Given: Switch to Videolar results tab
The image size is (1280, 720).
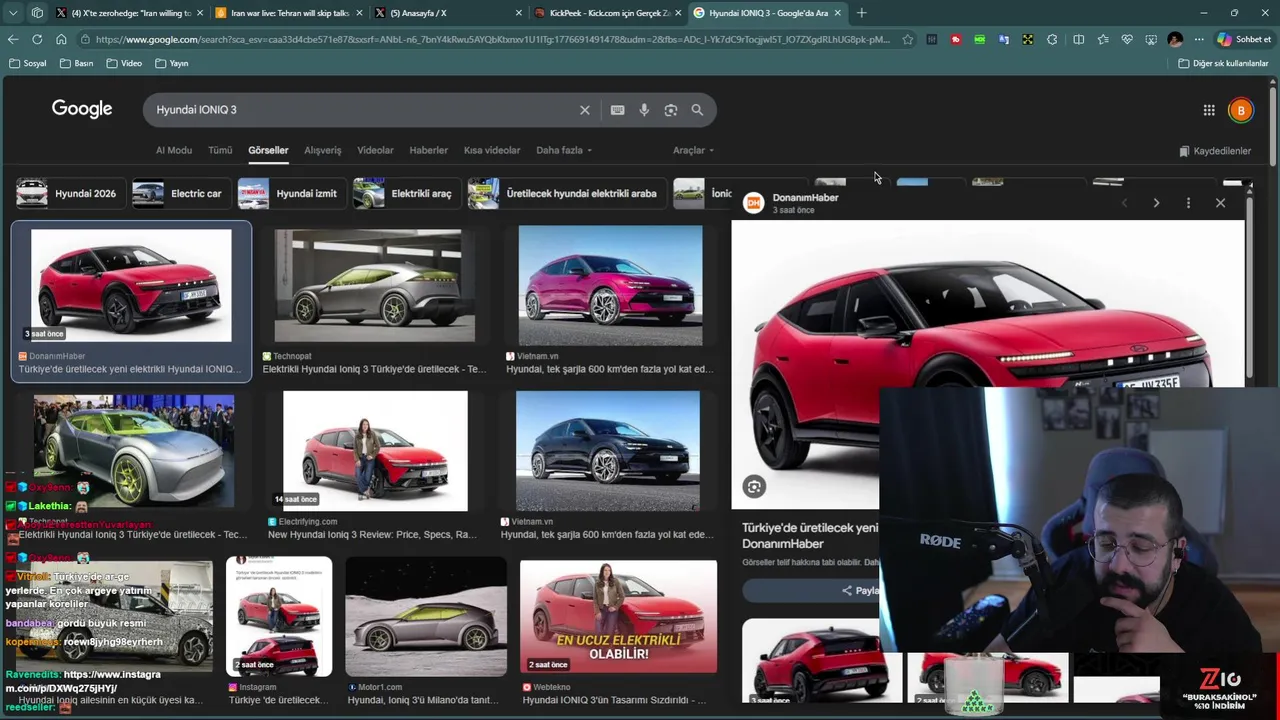Looking at the screenshot, I should 375,150.
